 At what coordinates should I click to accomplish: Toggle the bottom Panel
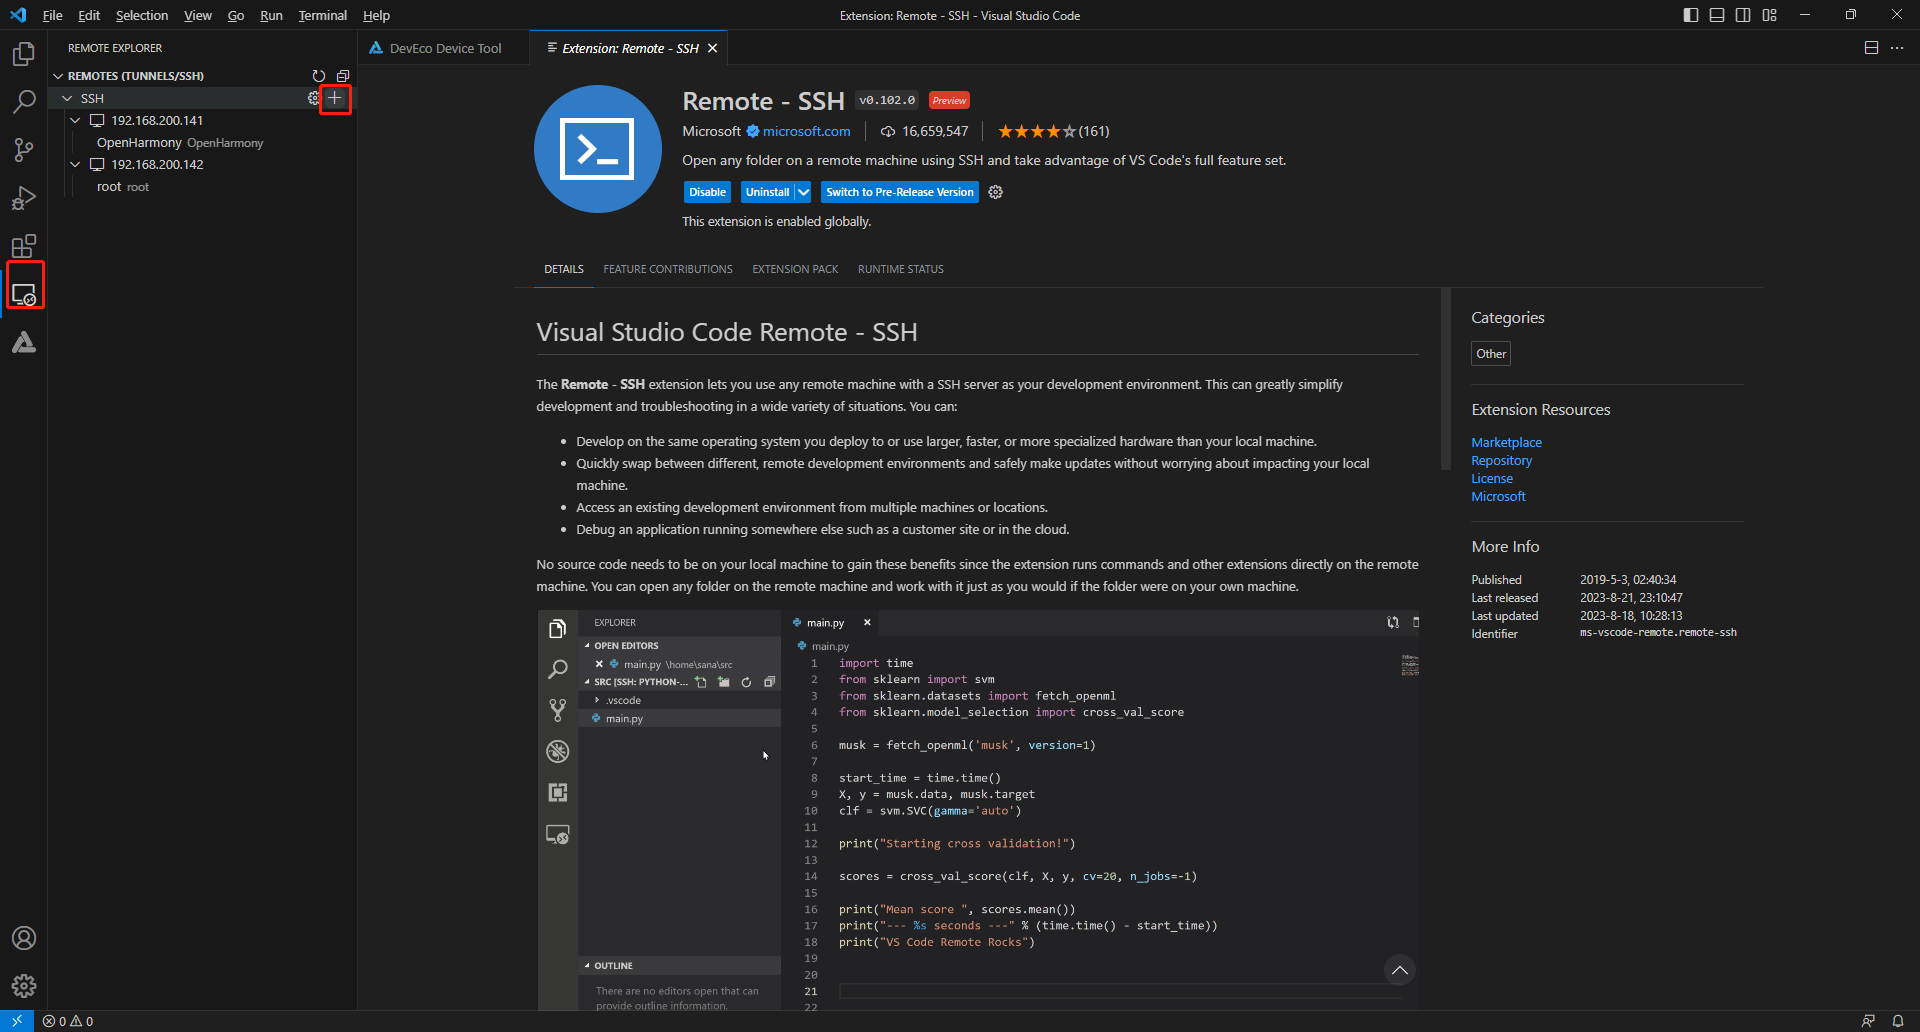[x=1717, y=15]
